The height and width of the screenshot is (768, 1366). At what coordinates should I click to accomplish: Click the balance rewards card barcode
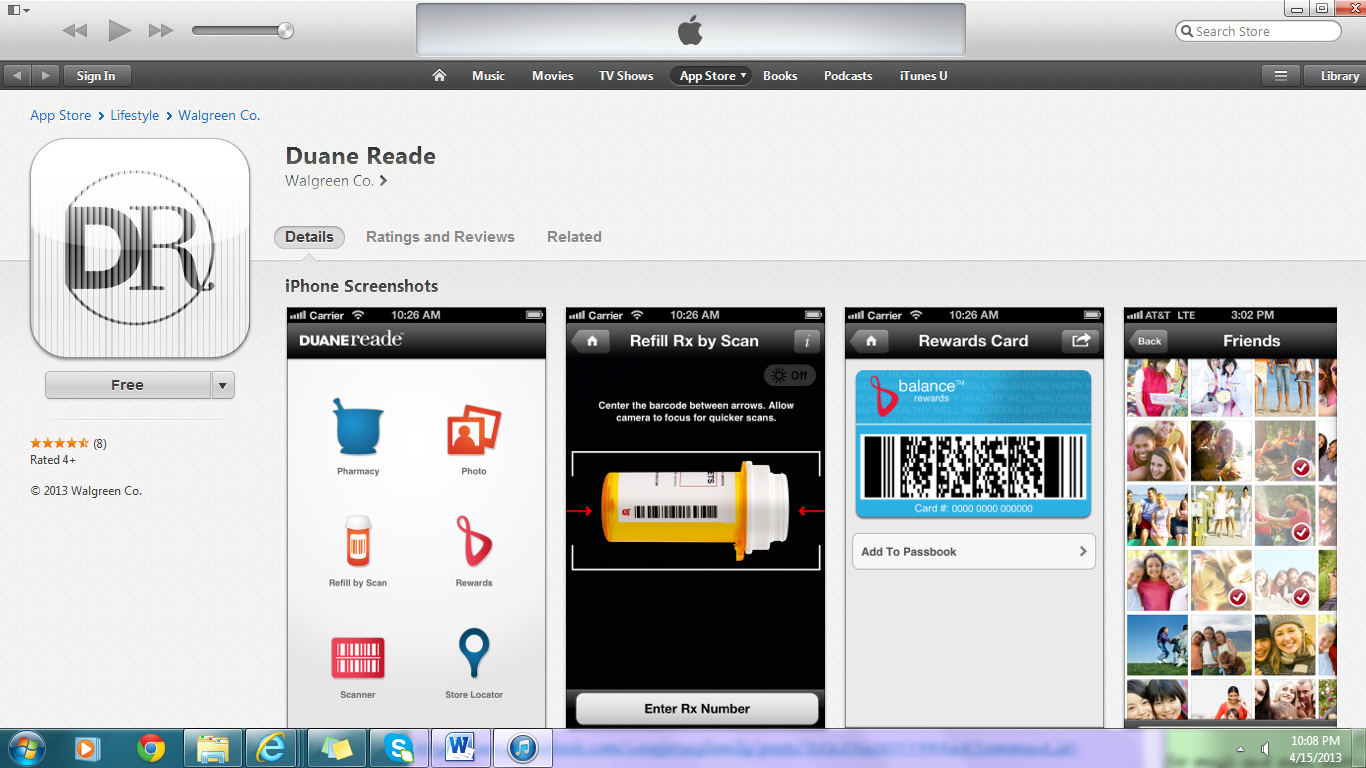tap(974, 466)
